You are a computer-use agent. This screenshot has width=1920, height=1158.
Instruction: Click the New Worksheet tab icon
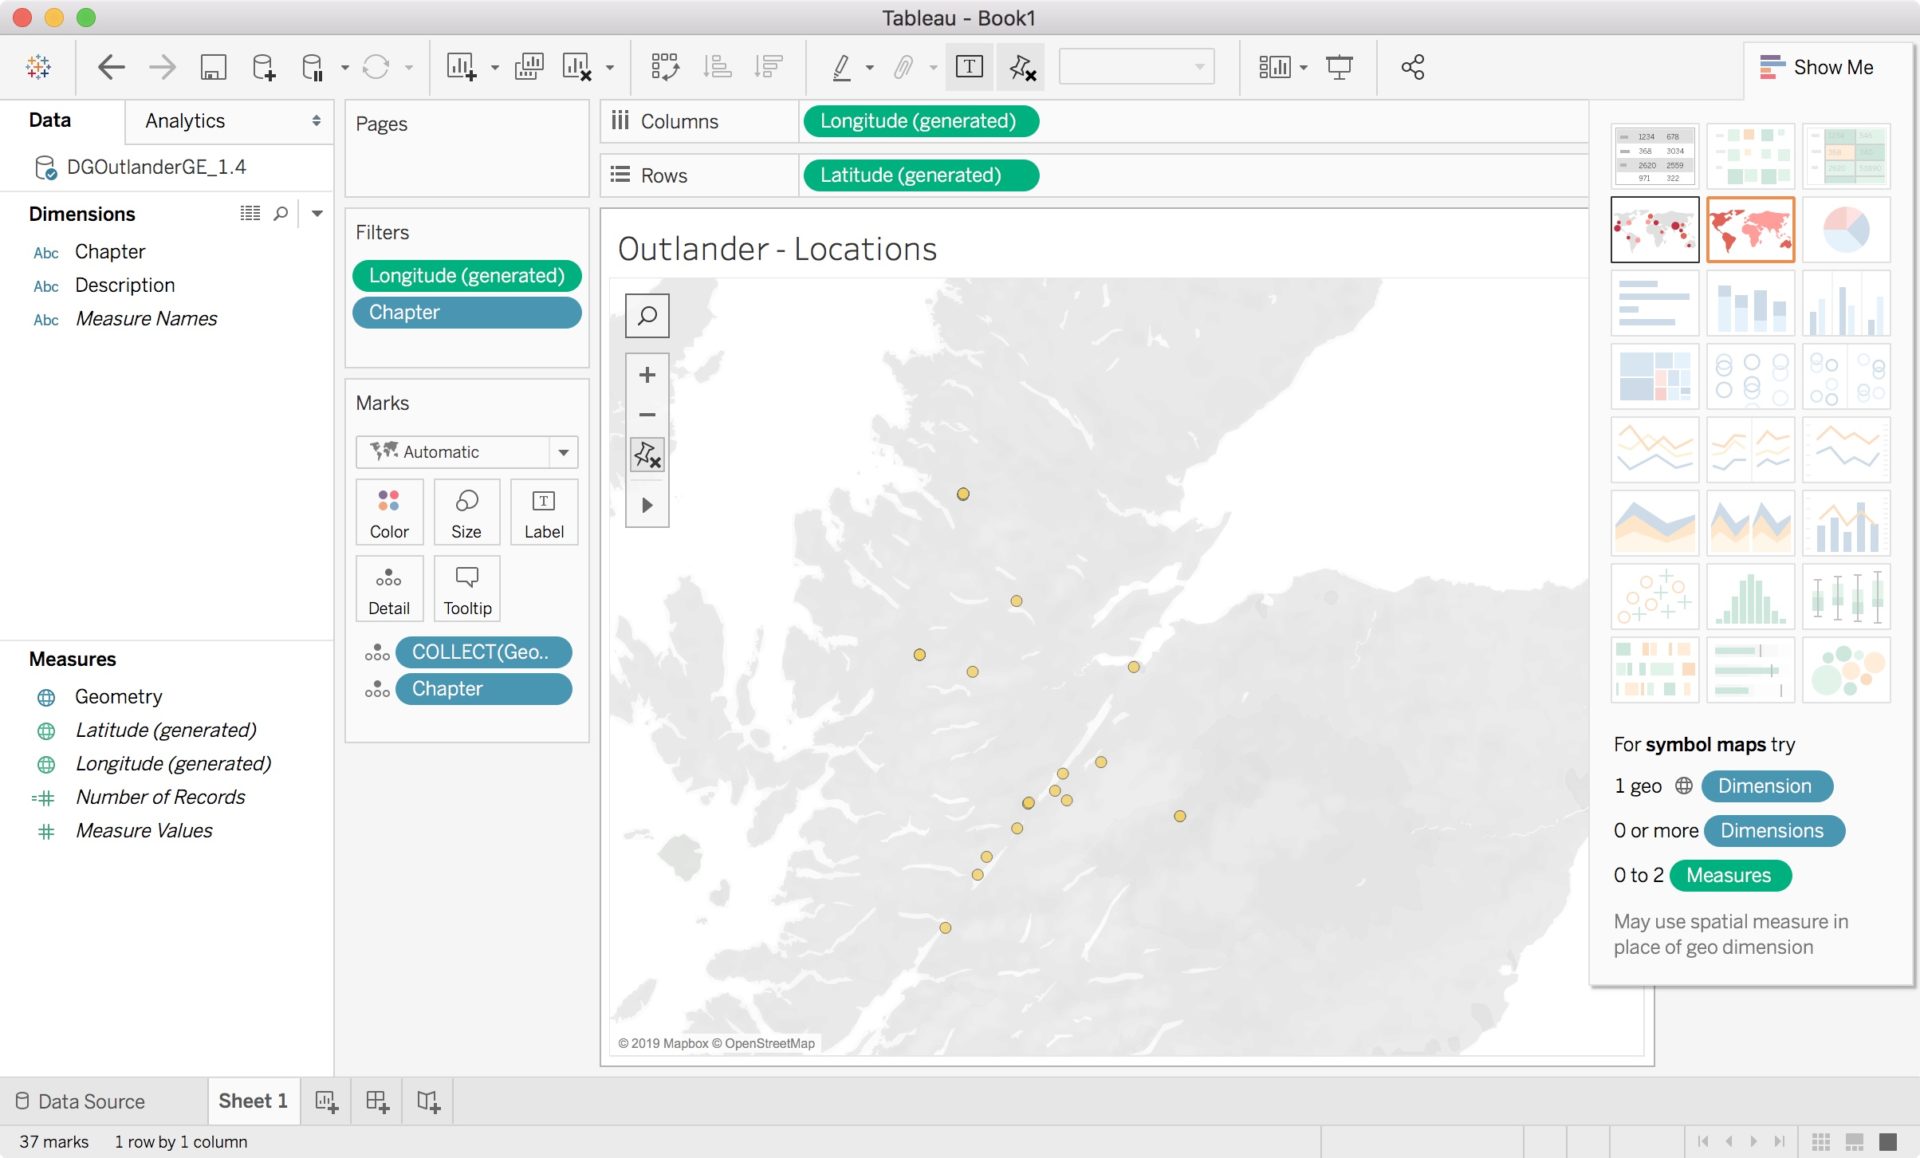(326, 1101)
